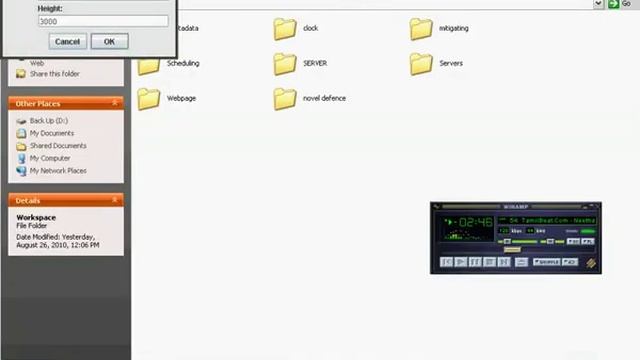Toggle shuffle in Winamp
The image size is (640, 360).
point(547,262)
